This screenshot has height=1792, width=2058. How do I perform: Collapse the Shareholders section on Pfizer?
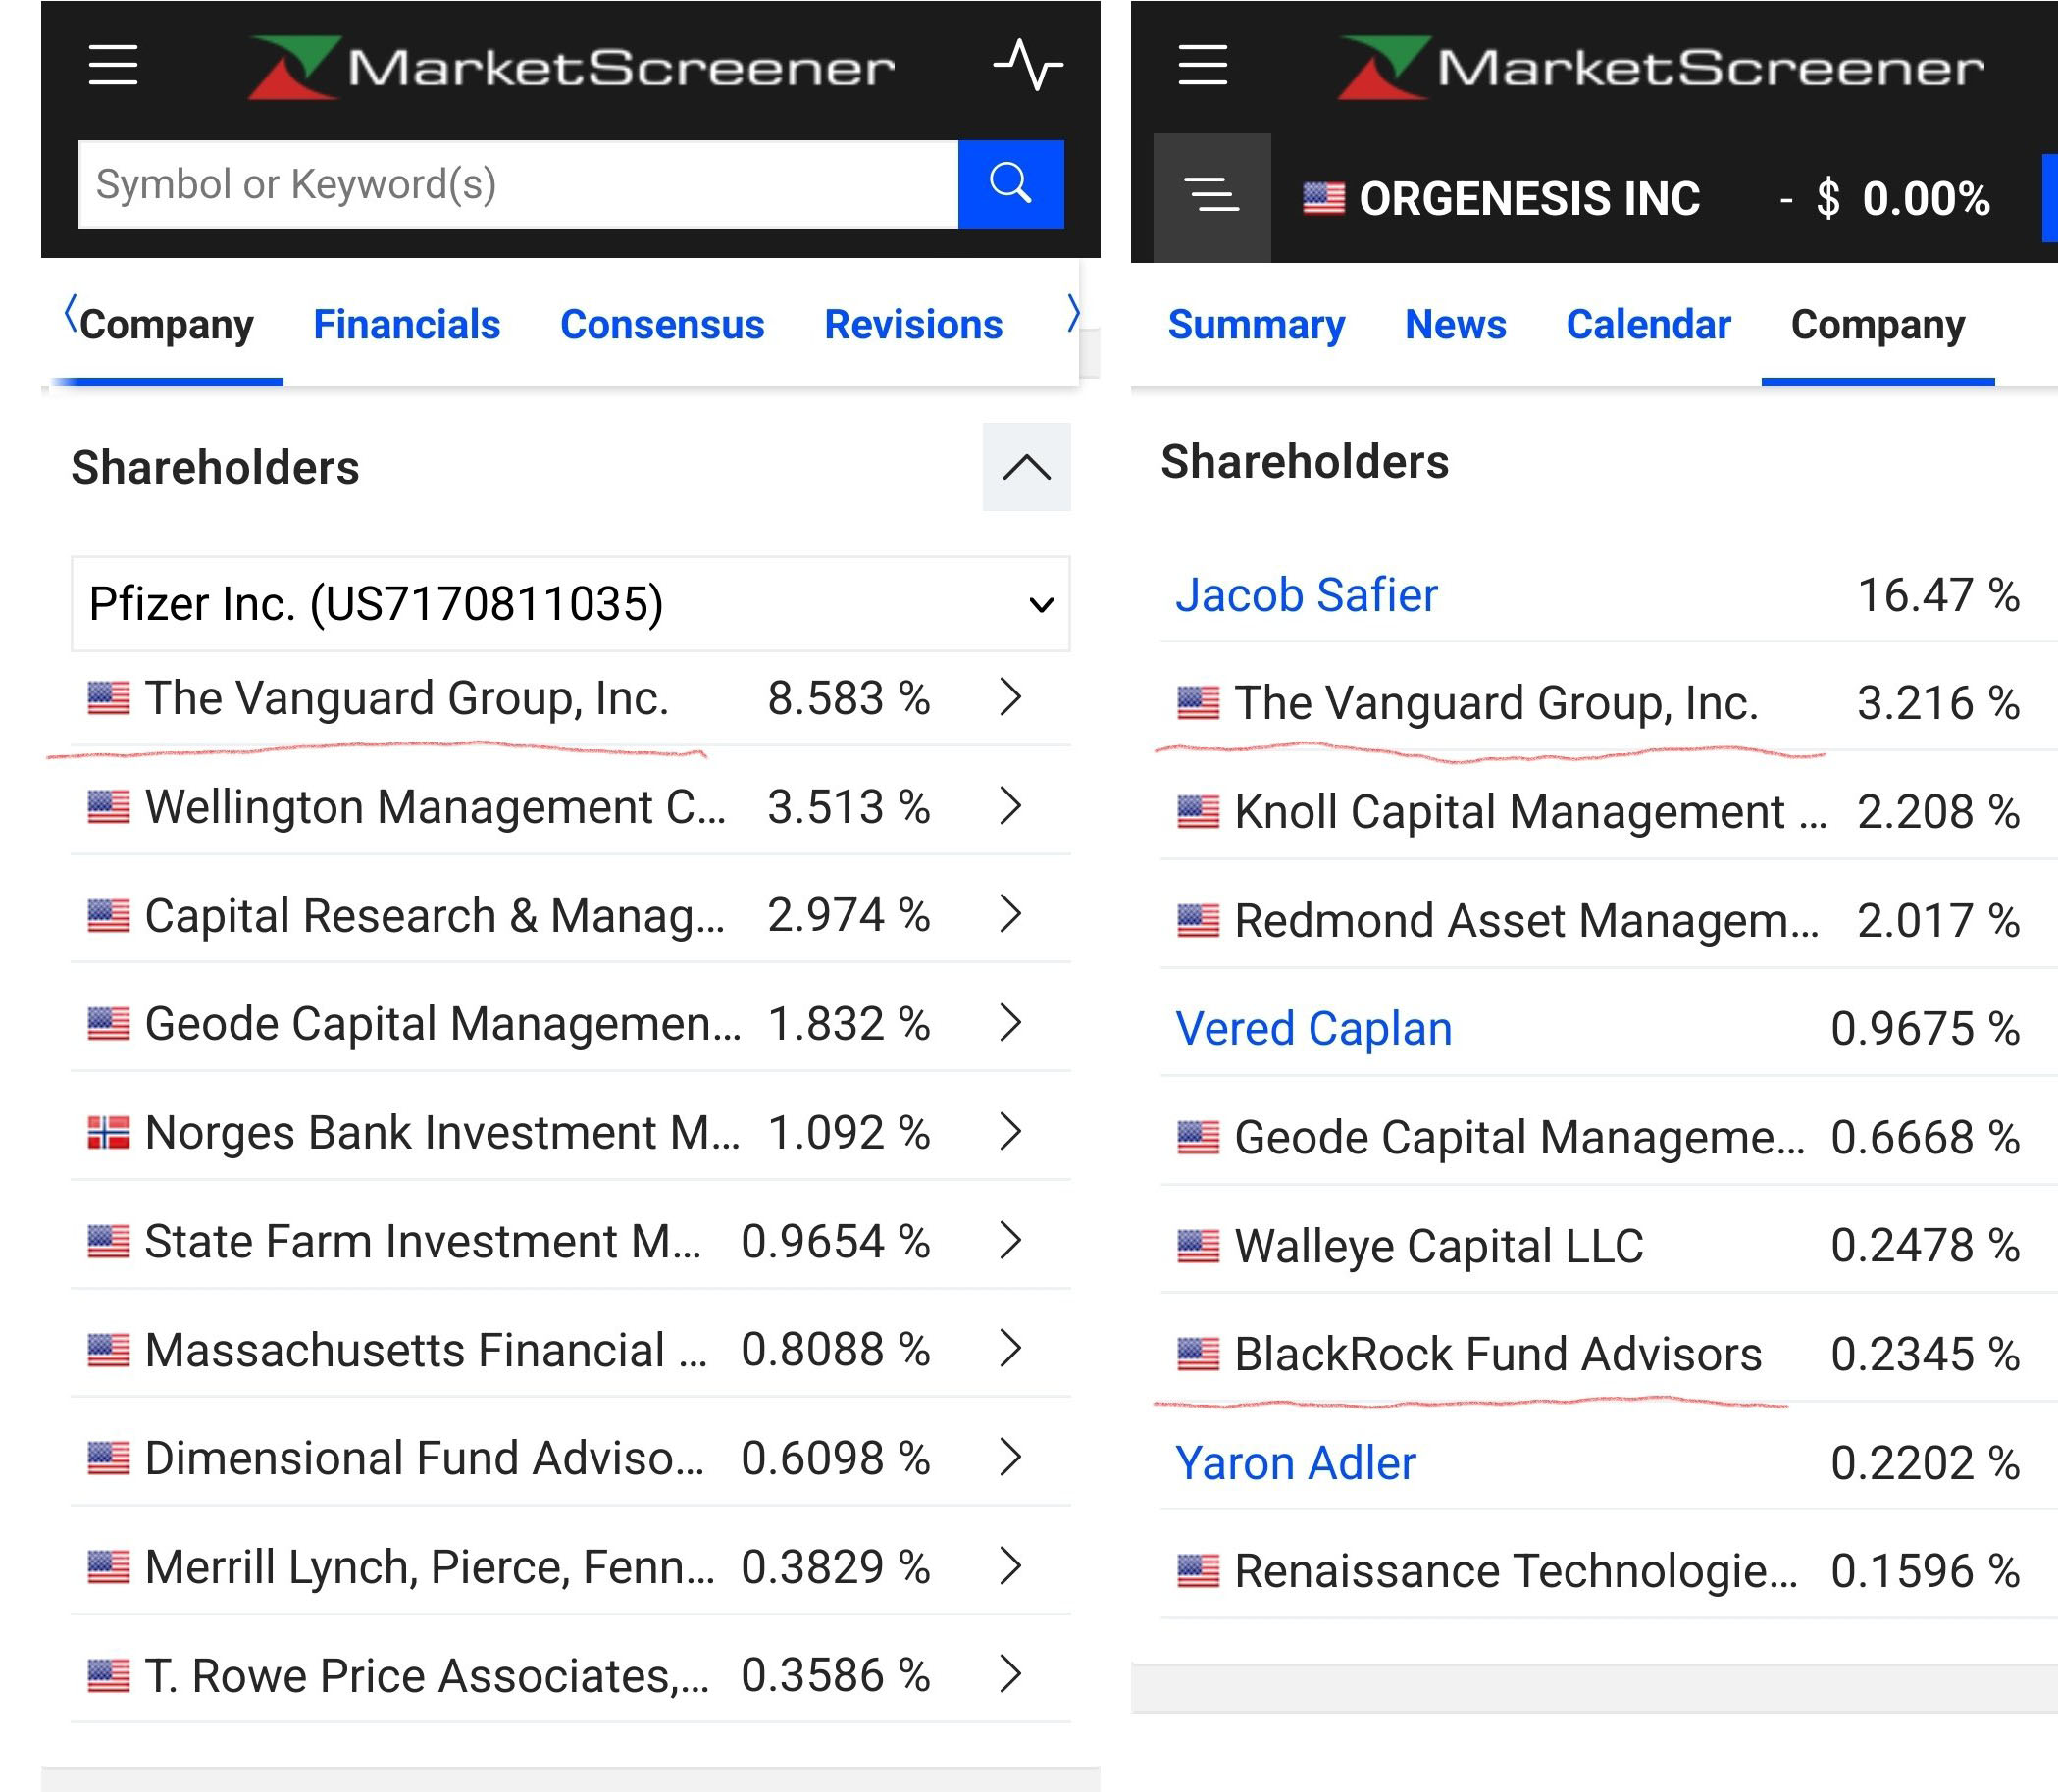(x=1027, y=467)
